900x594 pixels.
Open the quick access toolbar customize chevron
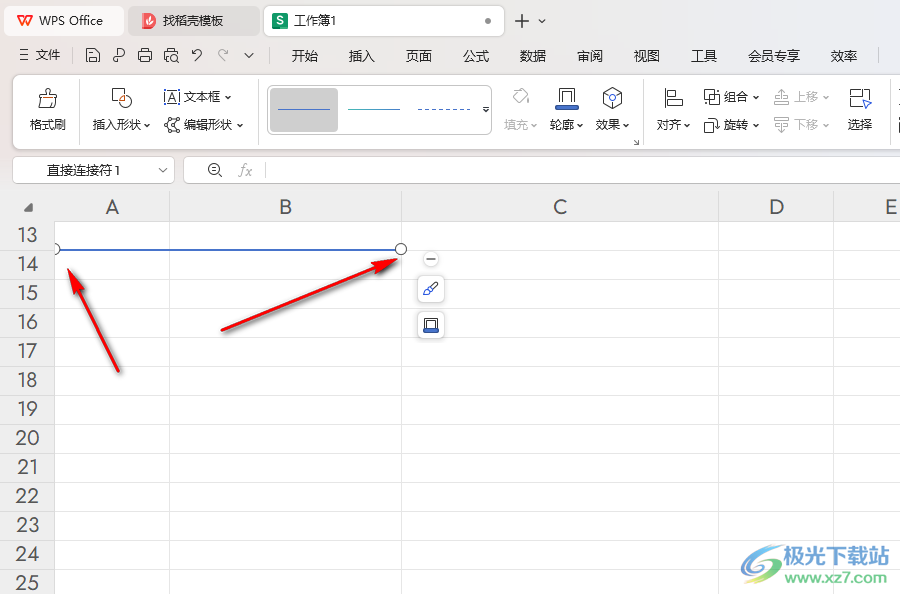point(249,56)
